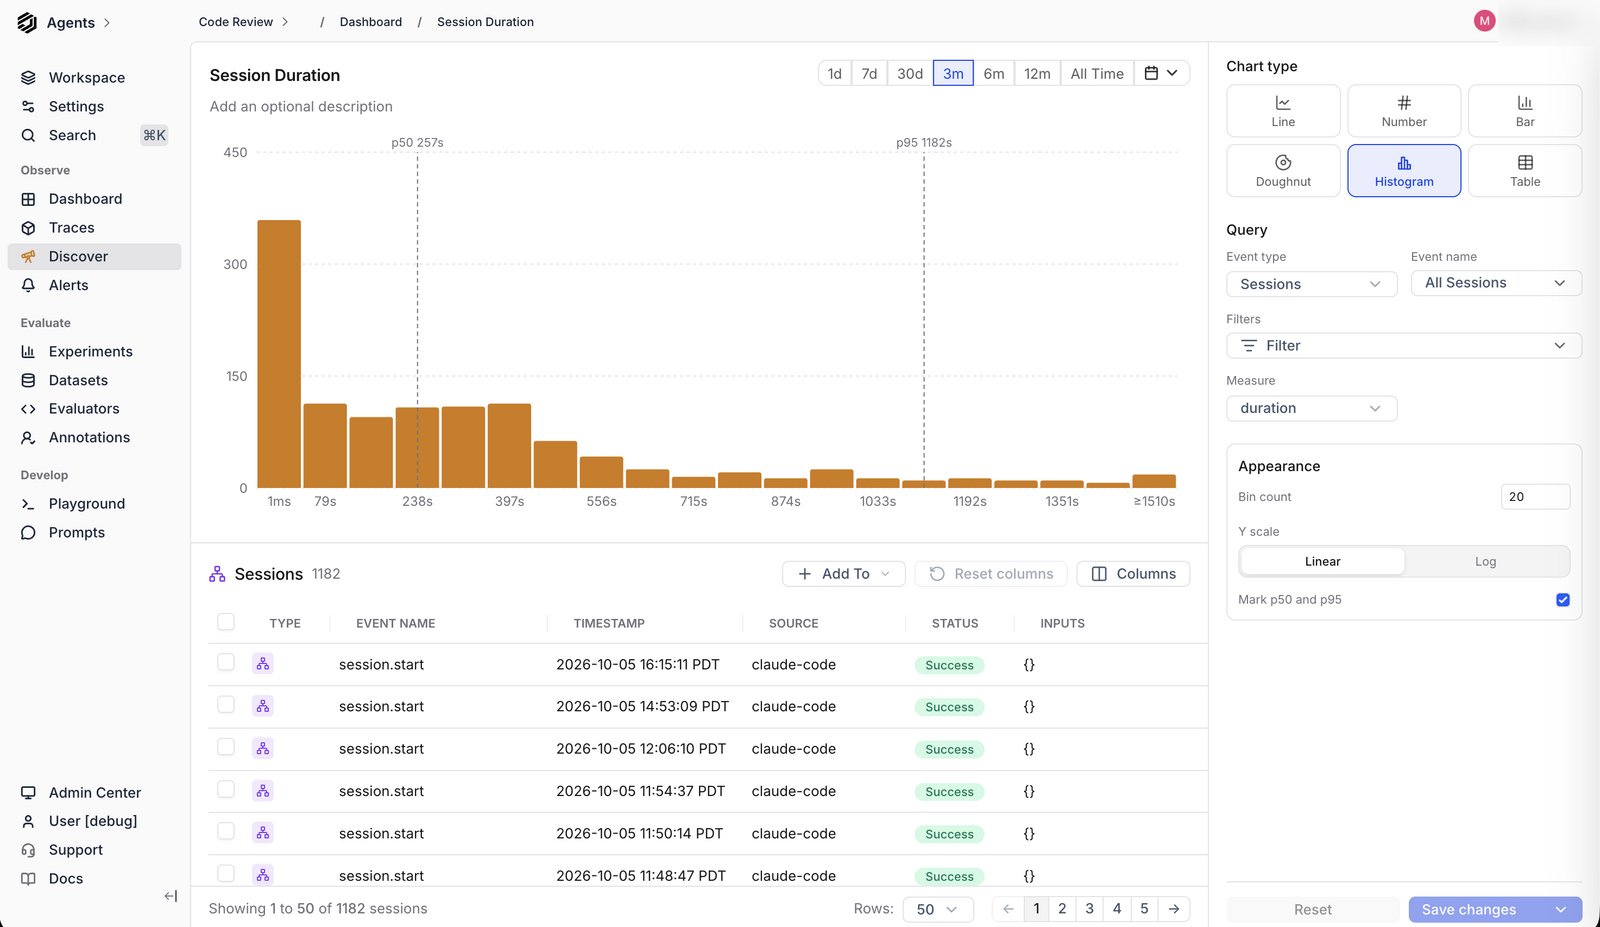Click Reset columns button

(x=991, y=574)
